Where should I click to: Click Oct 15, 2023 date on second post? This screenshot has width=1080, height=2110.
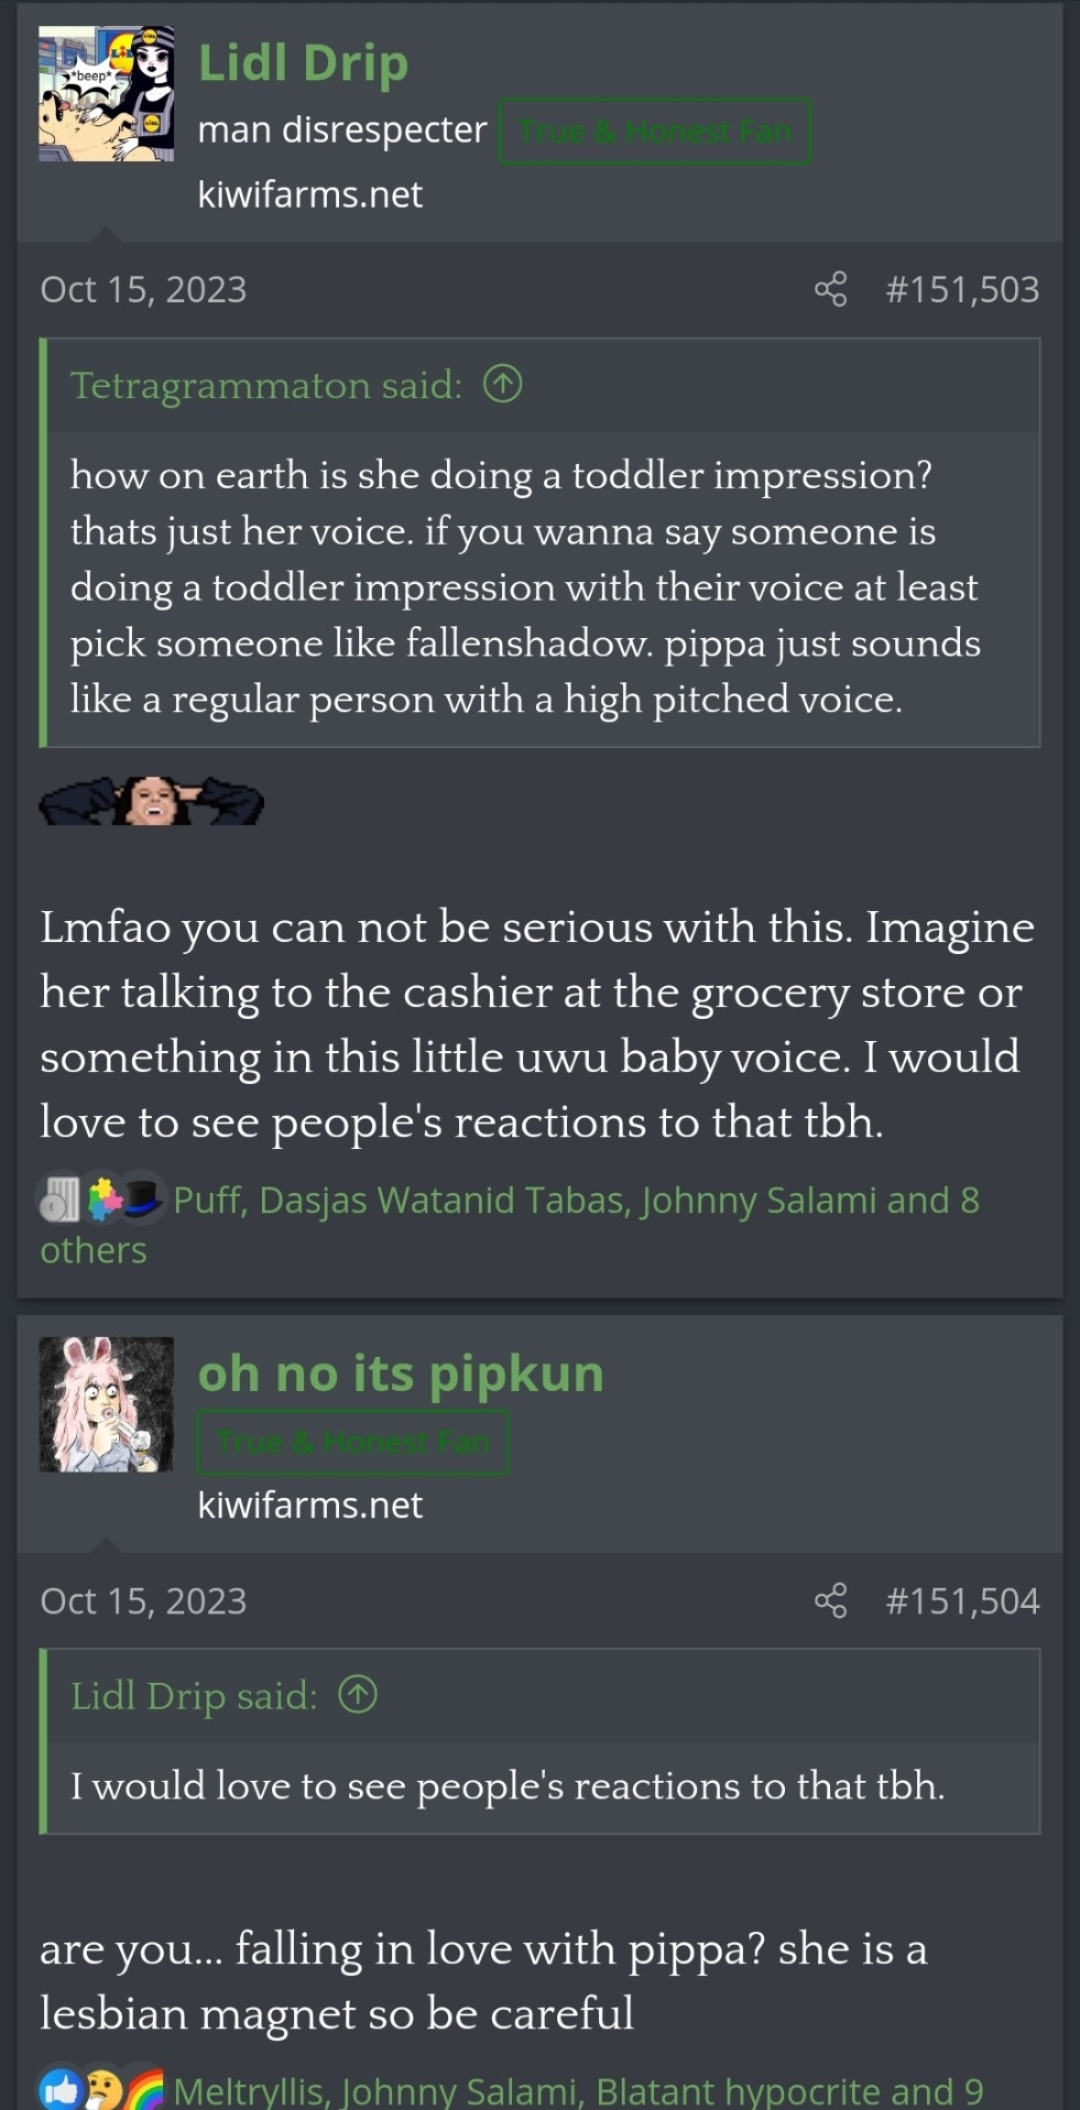tap(143, 1601)
